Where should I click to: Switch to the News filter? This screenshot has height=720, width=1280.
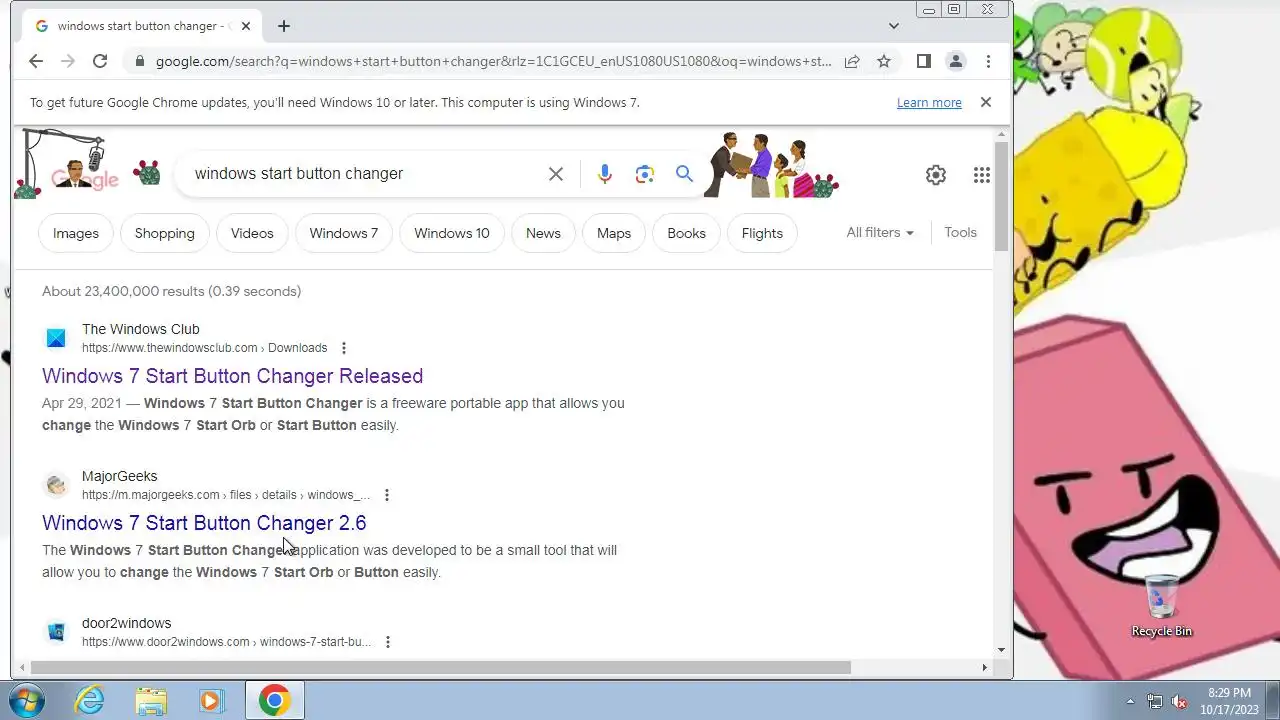(543, 233)
